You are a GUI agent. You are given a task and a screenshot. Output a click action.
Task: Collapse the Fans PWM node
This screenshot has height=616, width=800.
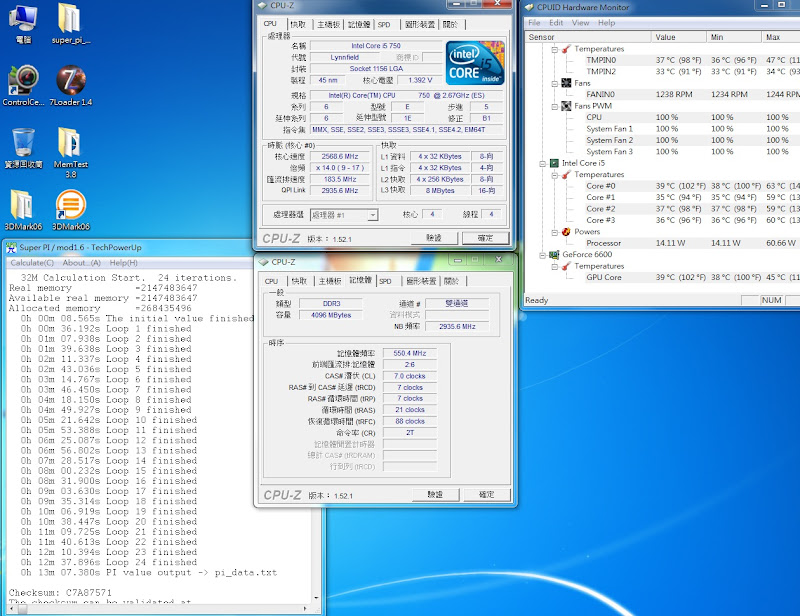tap(555, 107)
